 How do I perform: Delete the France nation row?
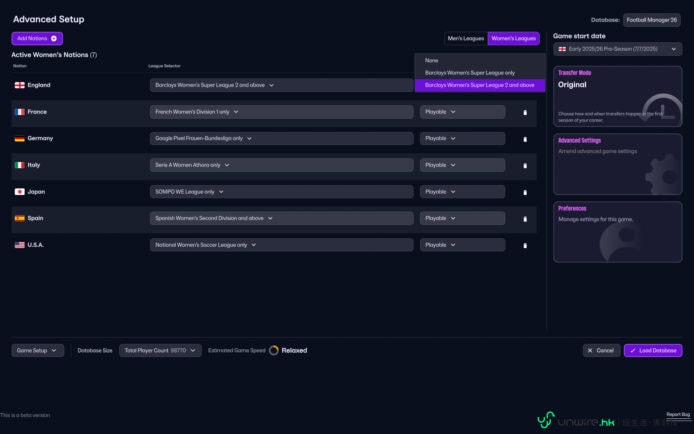(x=525, y=112)
